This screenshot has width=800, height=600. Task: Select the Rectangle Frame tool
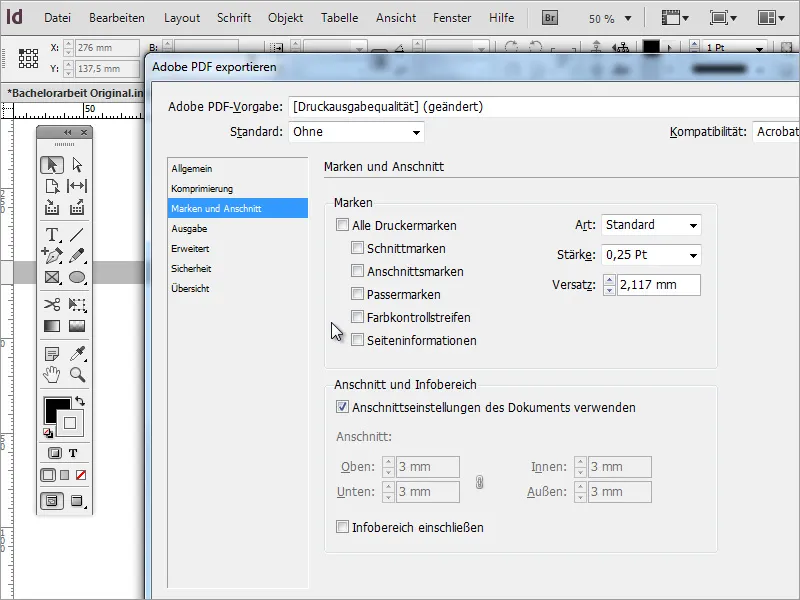(52, 277)
